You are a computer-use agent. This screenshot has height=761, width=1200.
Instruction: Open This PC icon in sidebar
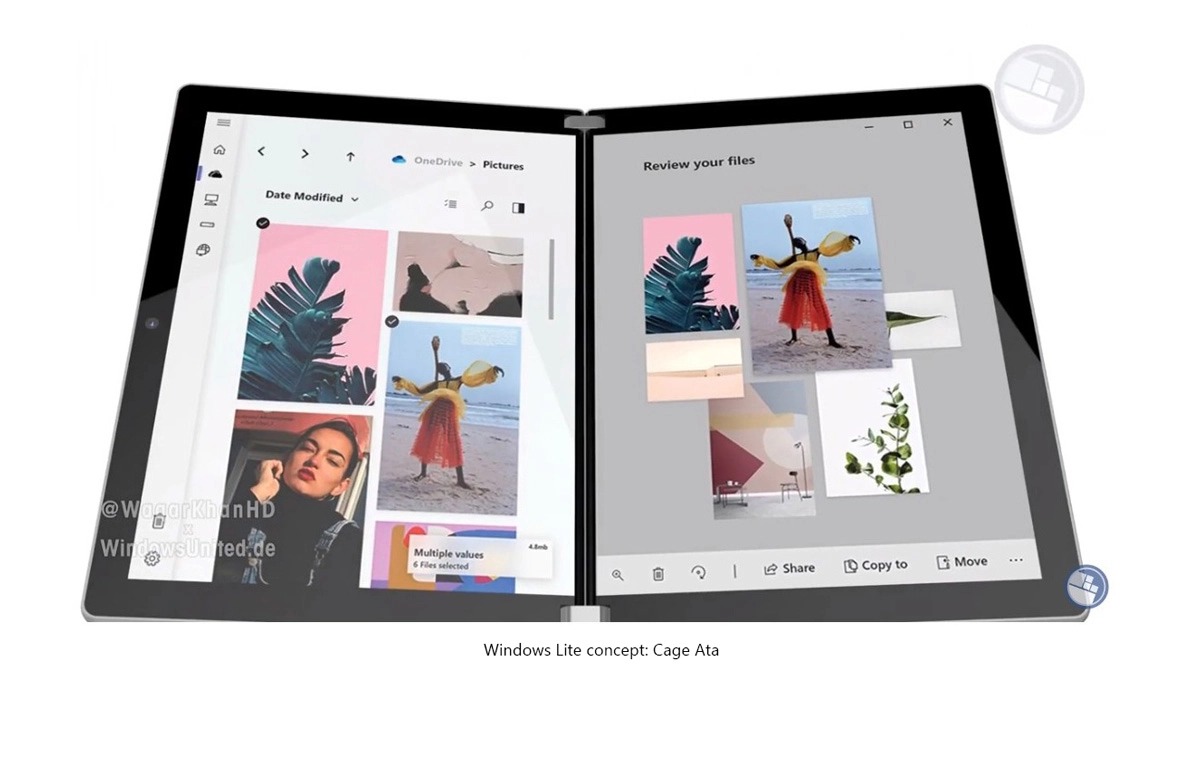click(211, 200)
